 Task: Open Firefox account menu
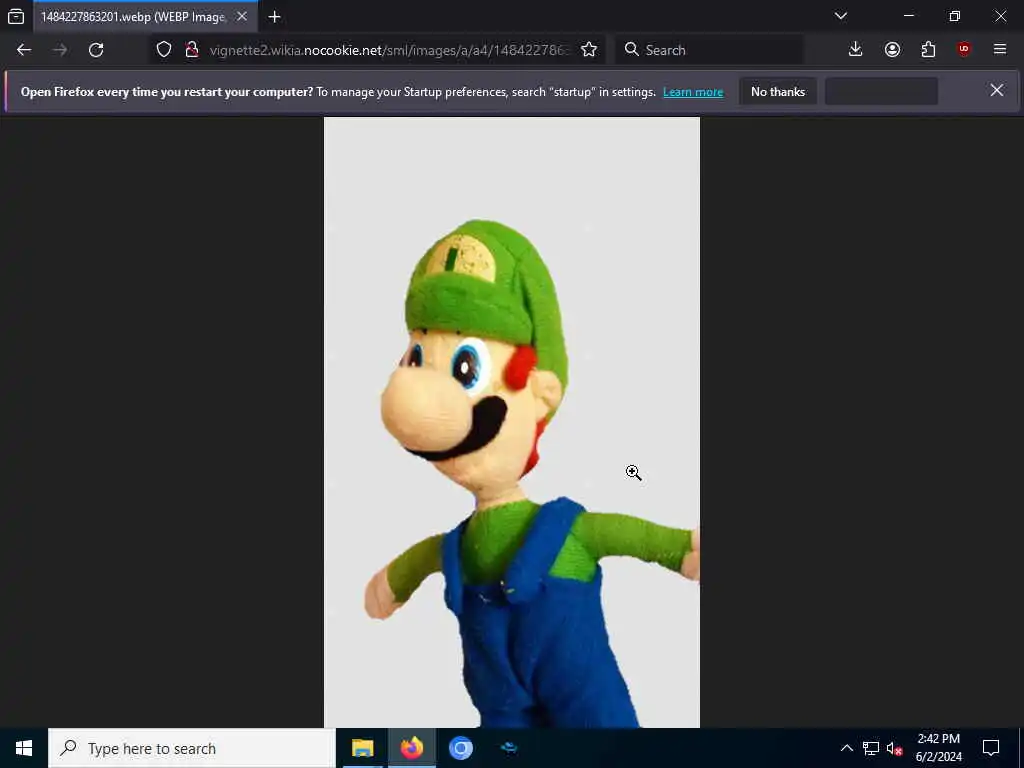tap(892, 50)
